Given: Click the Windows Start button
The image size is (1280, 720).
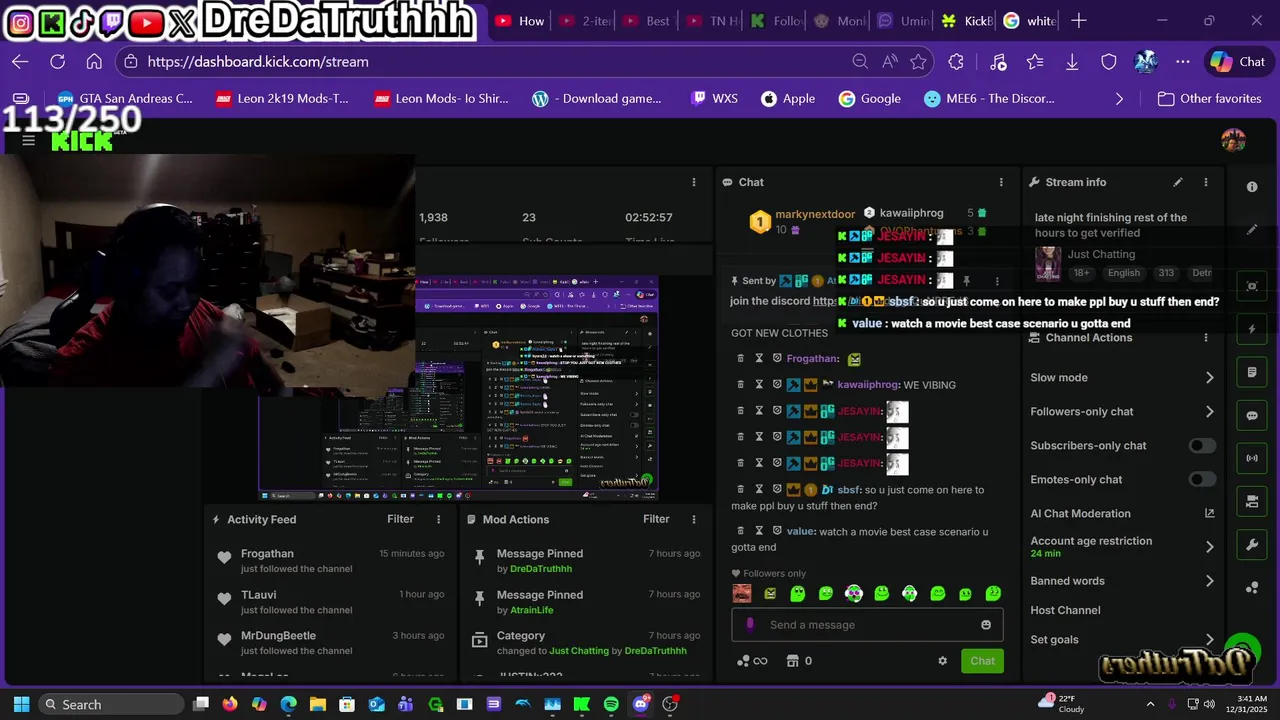Looking at the screenshot, I should tap(21, 705).
